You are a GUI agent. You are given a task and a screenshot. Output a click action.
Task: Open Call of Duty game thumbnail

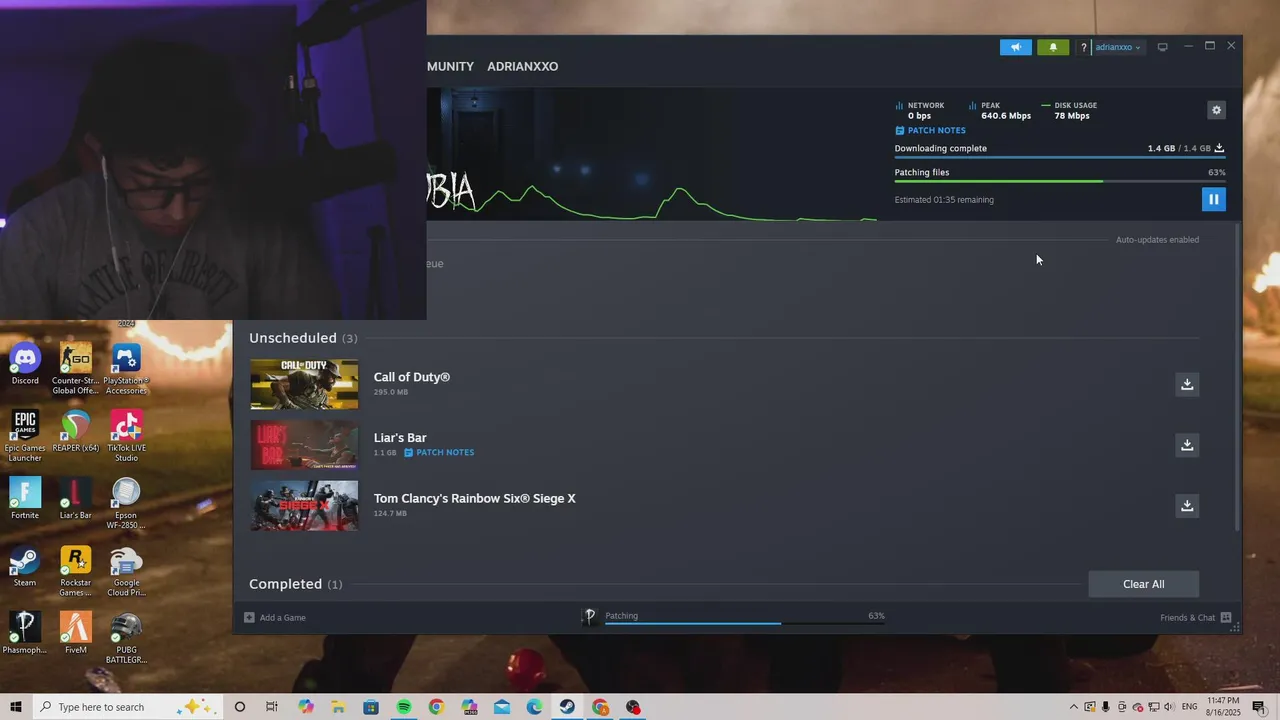point(304,384)
